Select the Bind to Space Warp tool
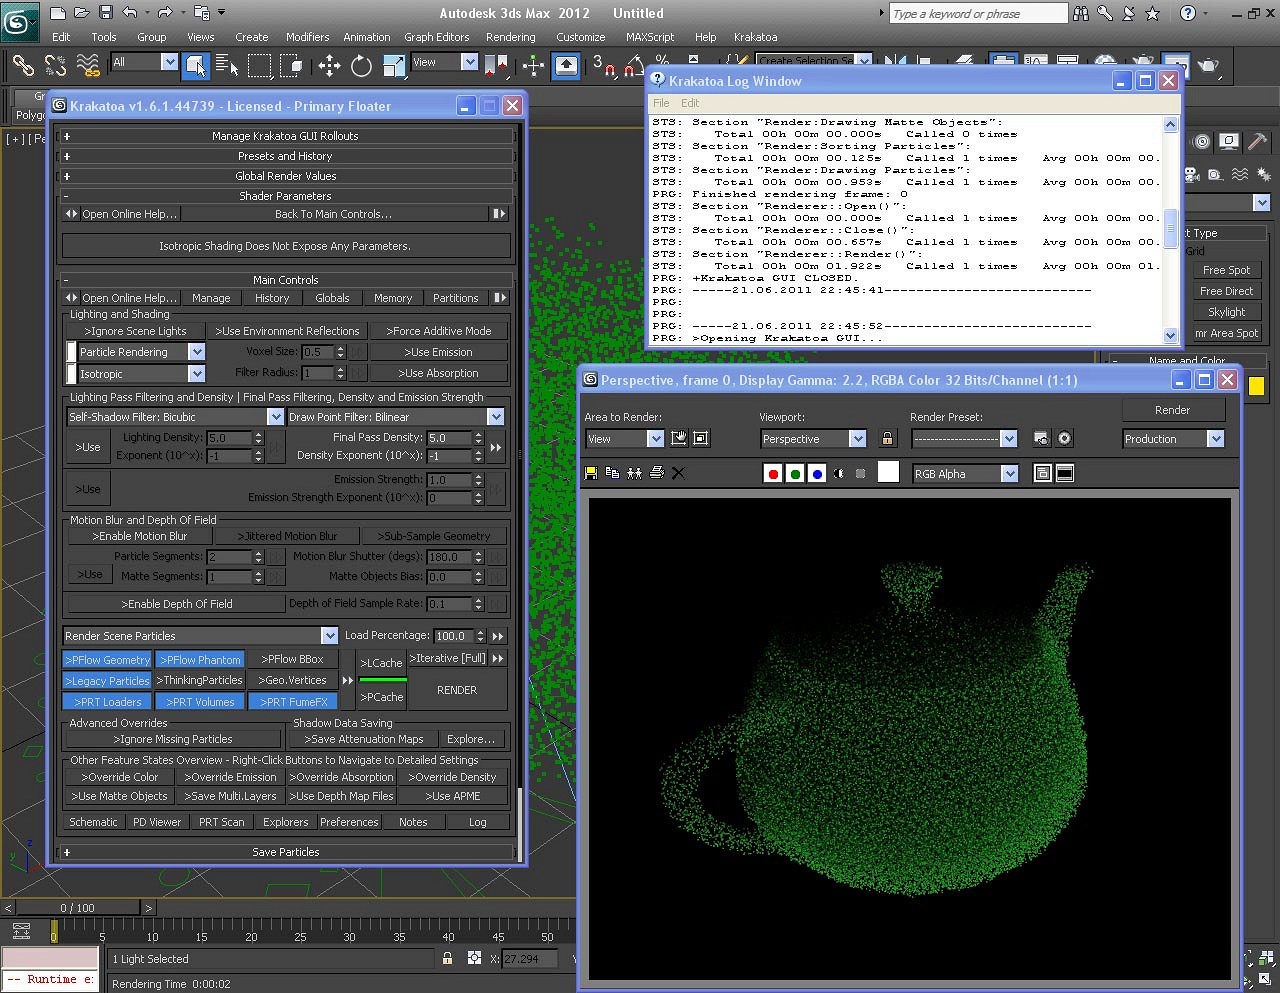 point(88,66)
